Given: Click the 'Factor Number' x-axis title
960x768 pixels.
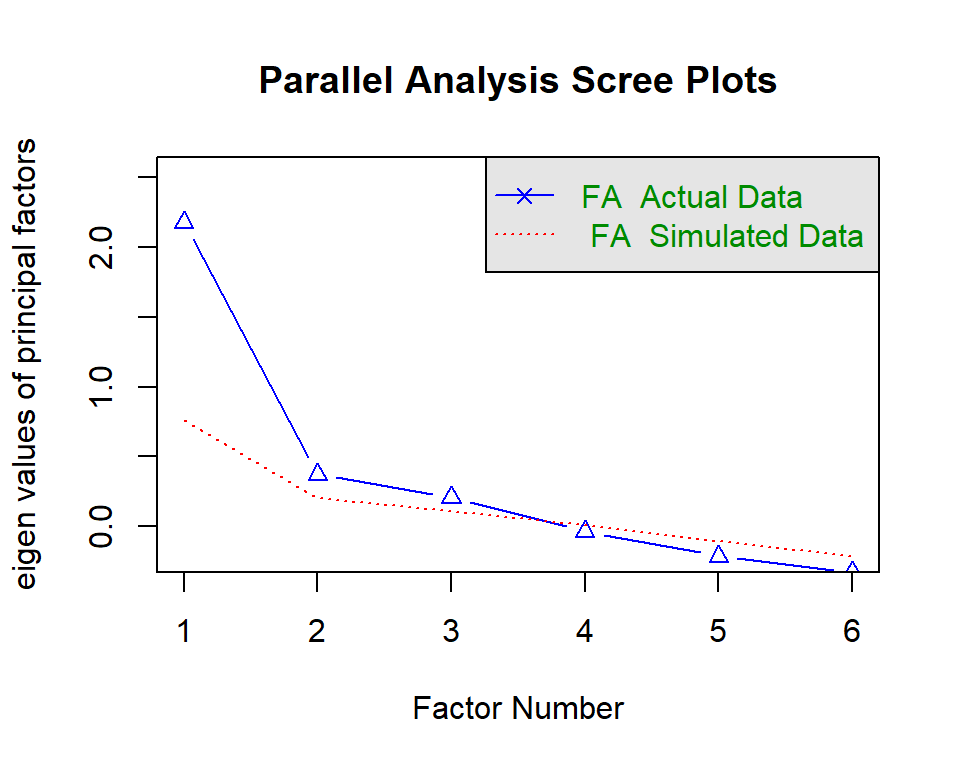Looking at the screenshot, I should 518,709.
